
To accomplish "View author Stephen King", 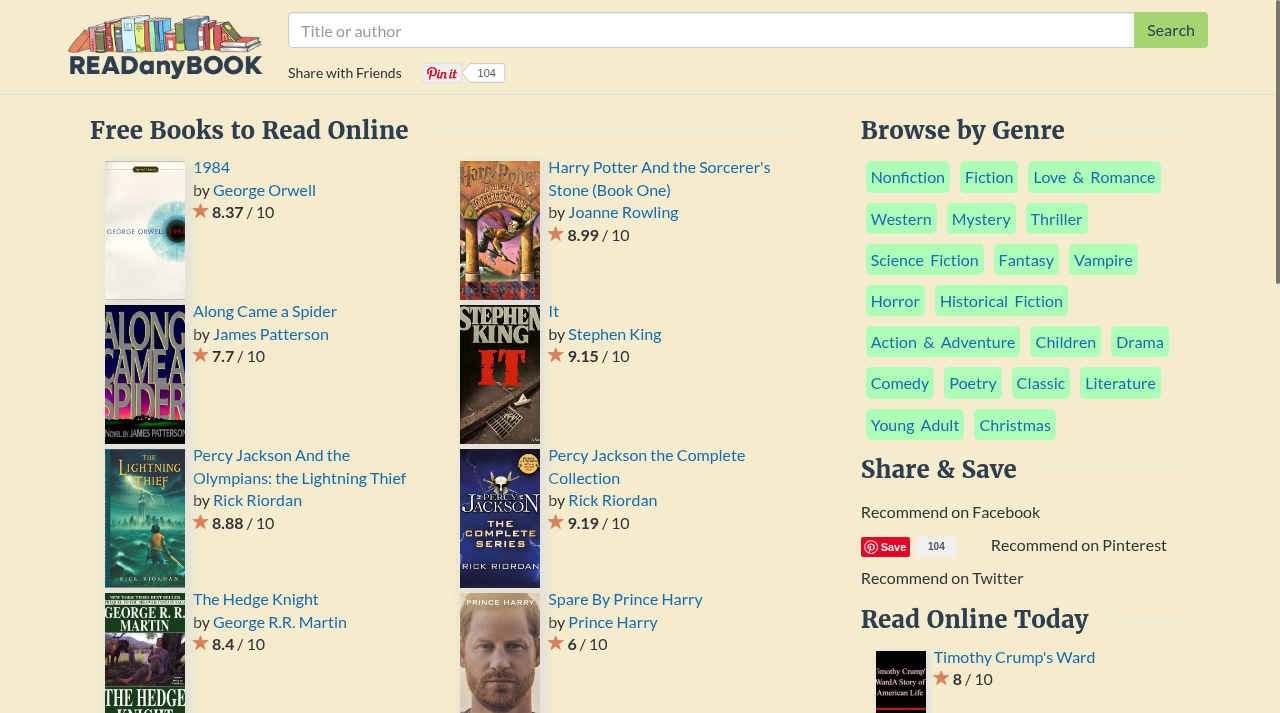I will [x=614, y=334].
